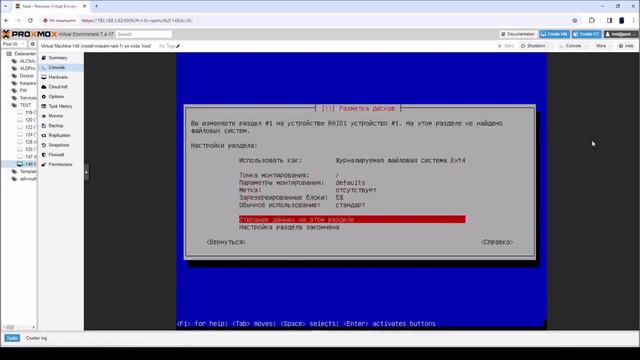
Task: Click the Options gear icon
Action: pos(44,97)
